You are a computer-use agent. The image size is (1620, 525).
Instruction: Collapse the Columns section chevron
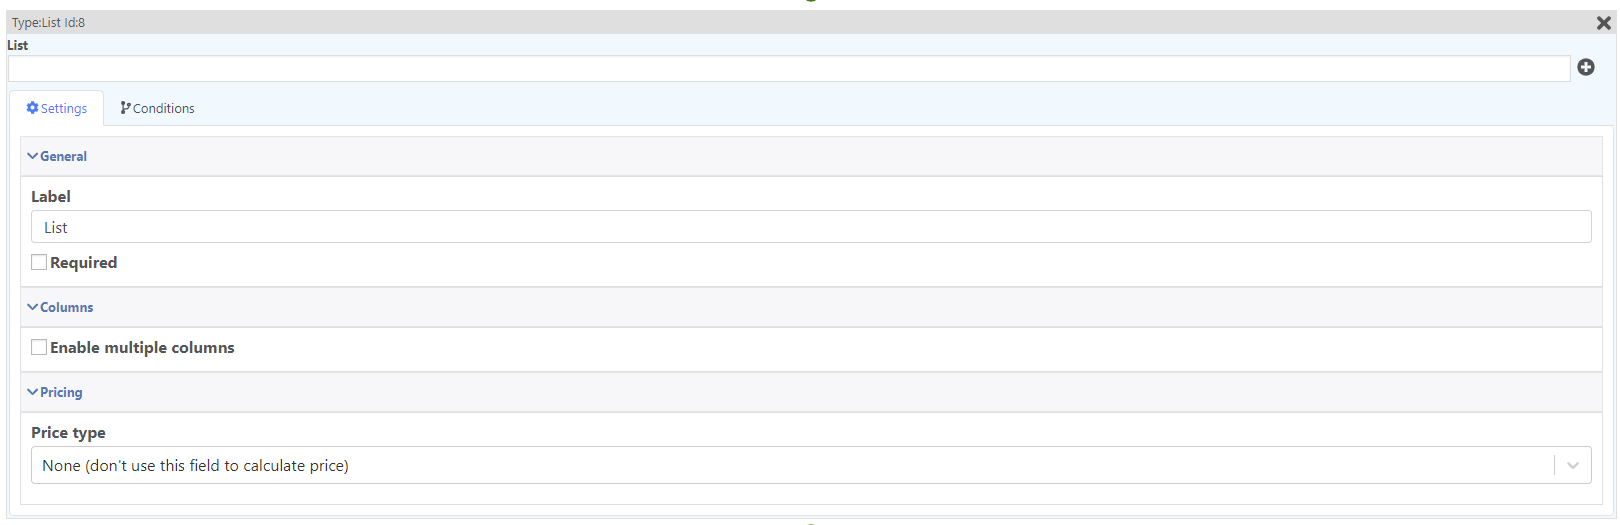[x=33, y=307]
